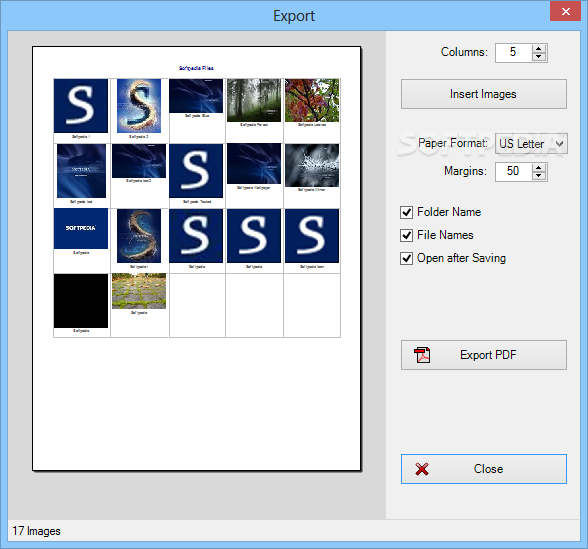
Task: Select the foggy forest thumbnail in preview
Action: tap(254, 100)
